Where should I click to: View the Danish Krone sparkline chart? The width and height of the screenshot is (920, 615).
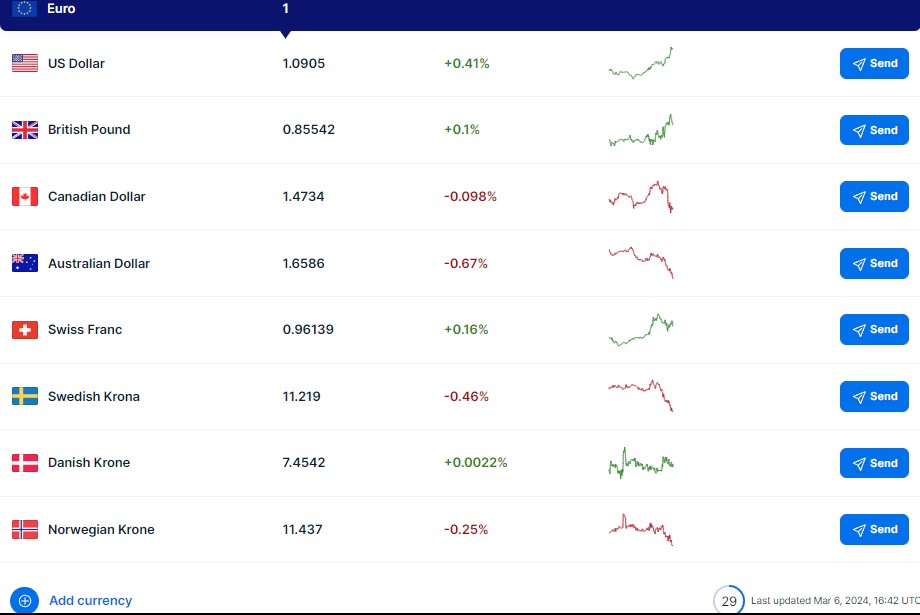[x=641, y=463]
